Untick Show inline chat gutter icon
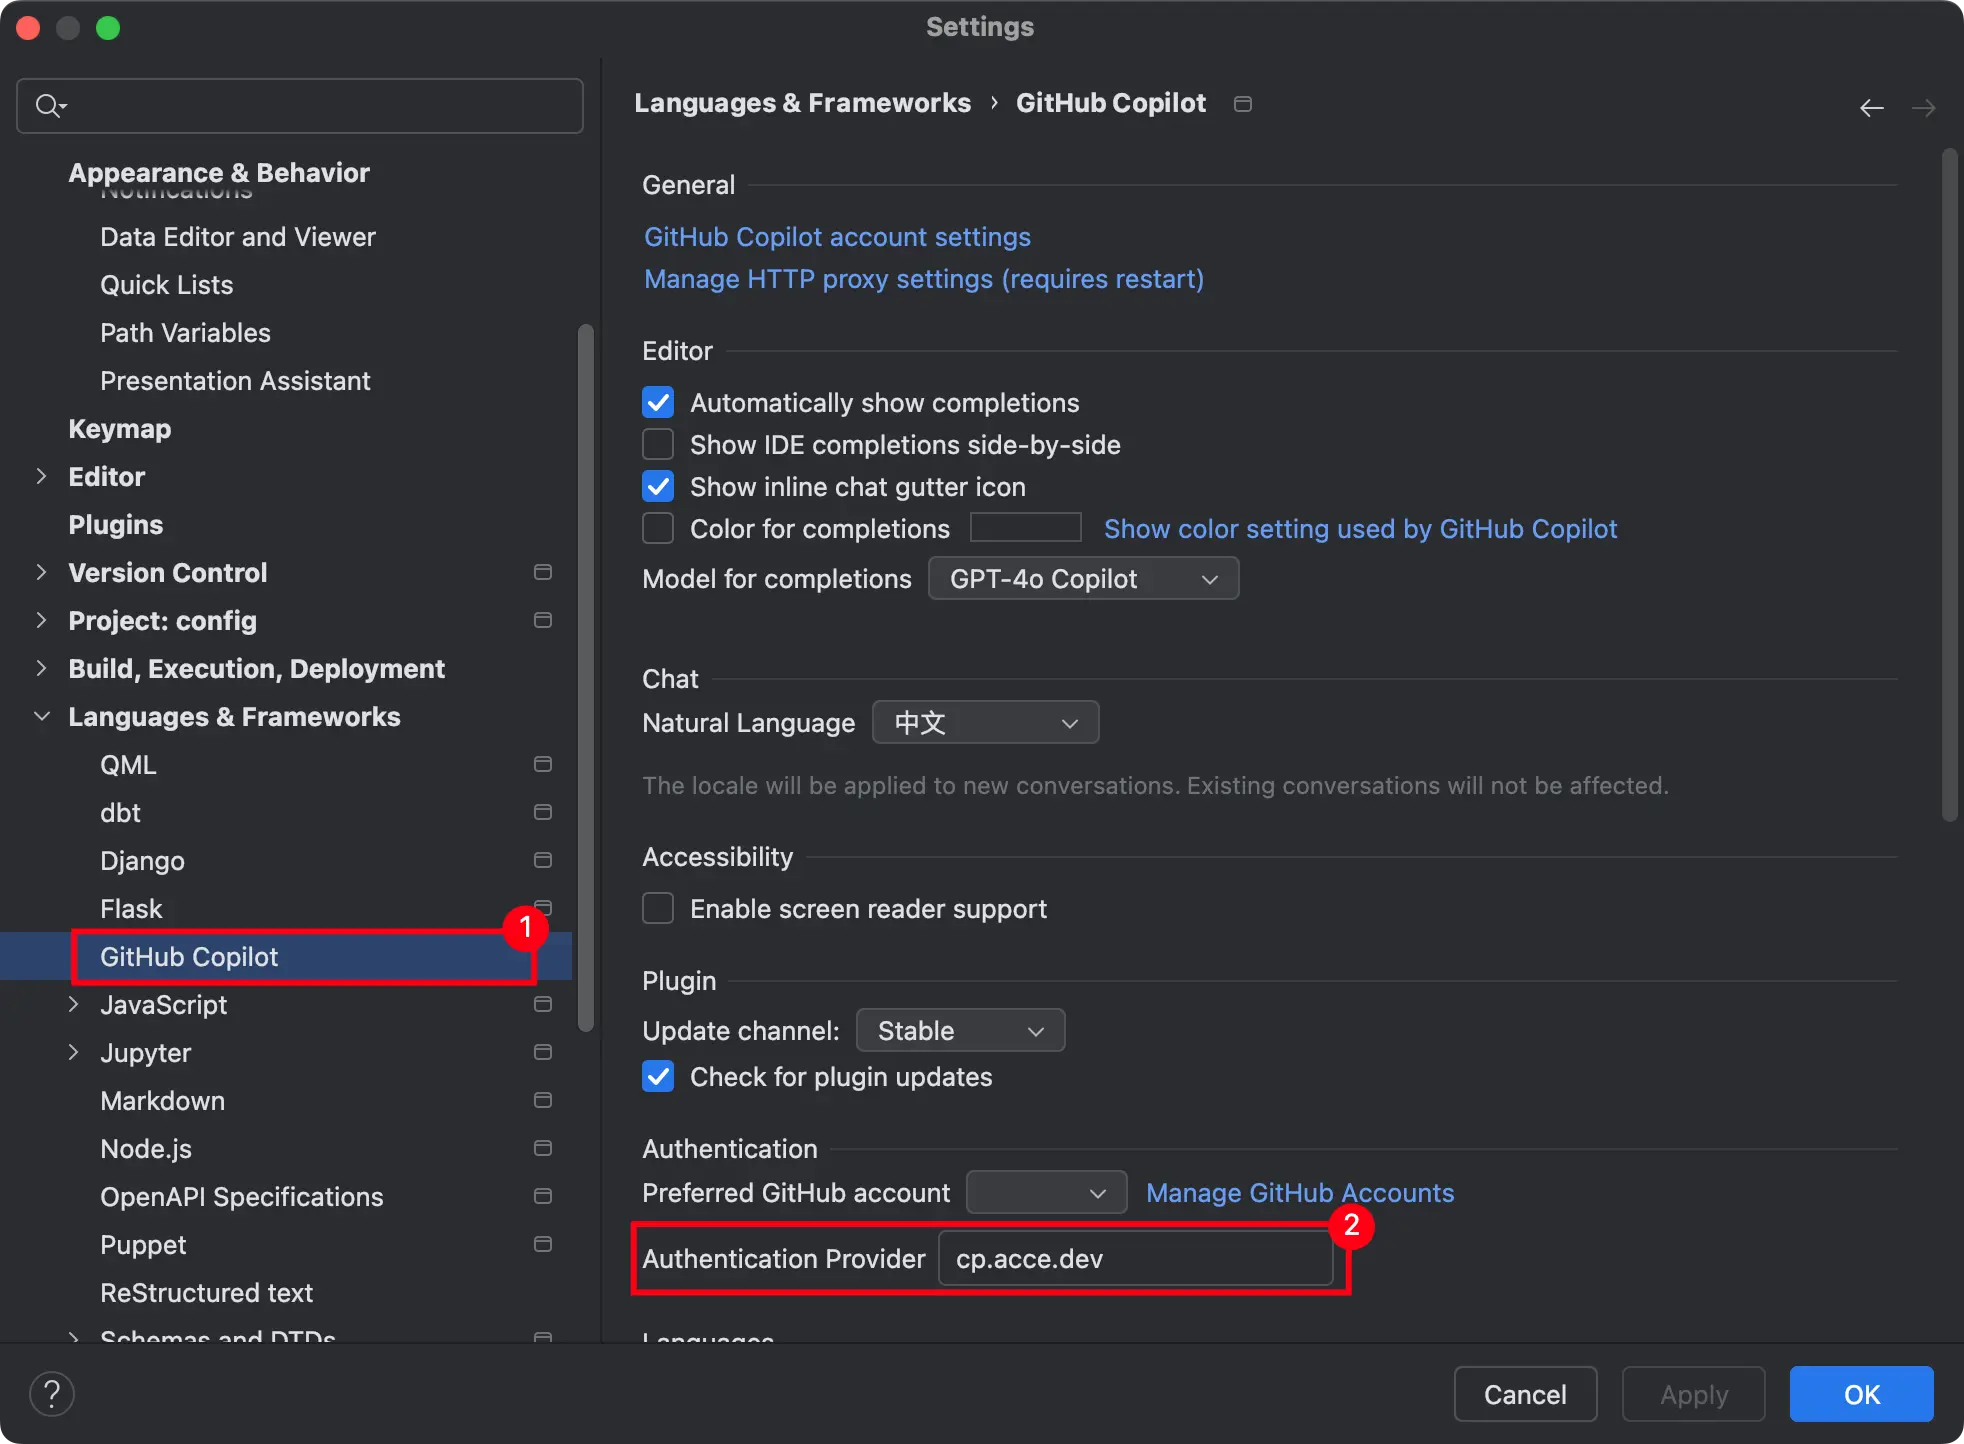1964x1444 pixels. click(x=658, y=486)
